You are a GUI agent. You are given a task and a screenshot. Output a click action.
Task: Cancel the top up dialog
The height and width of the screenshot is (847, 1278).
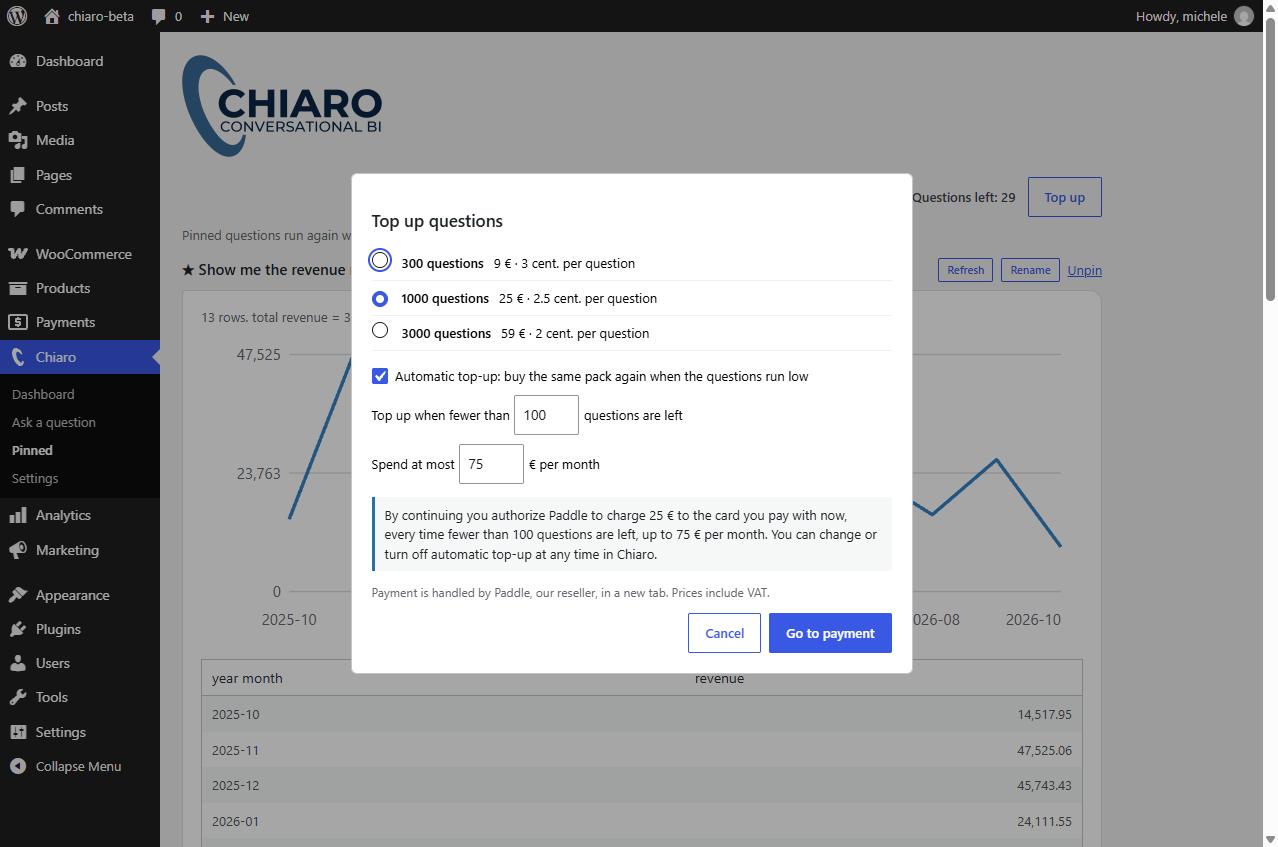pos(724,633)
